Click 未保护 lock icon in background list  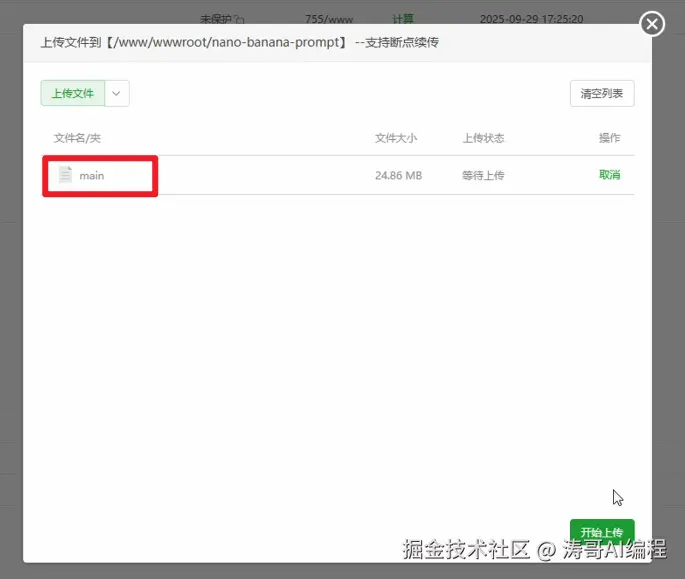239,19
